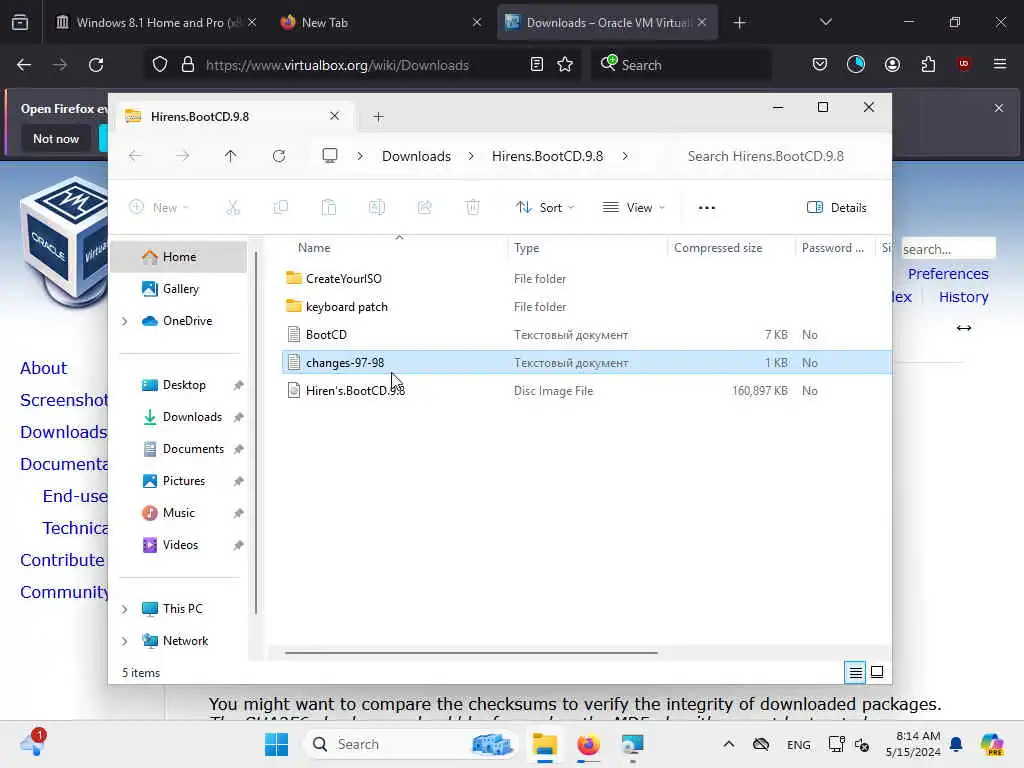
Task: Click the Cut icon in Explorer toolbar
Action: click(232, 208)
